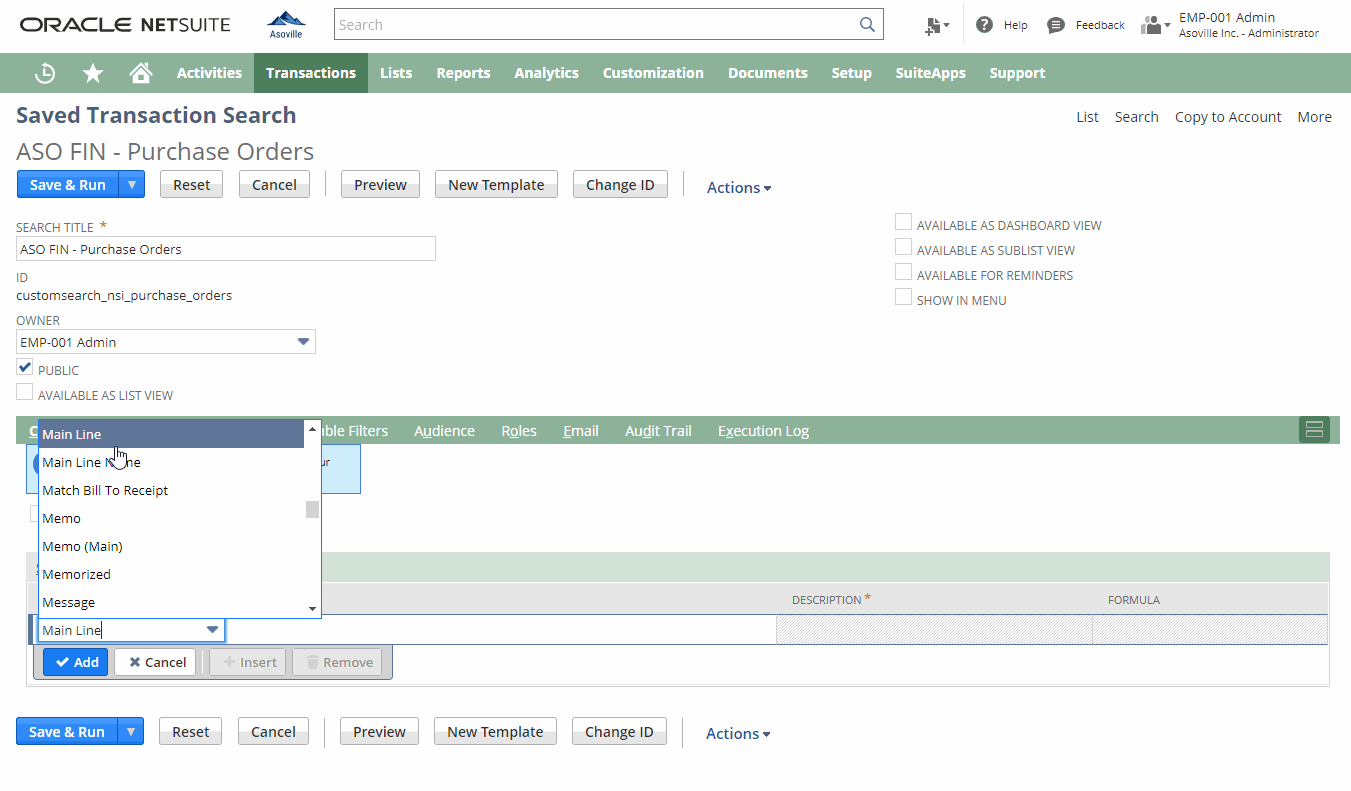Switch to the Audit Trail tab
The width and height of the screenshot is (1351, 791).
[x=658, y=431]
